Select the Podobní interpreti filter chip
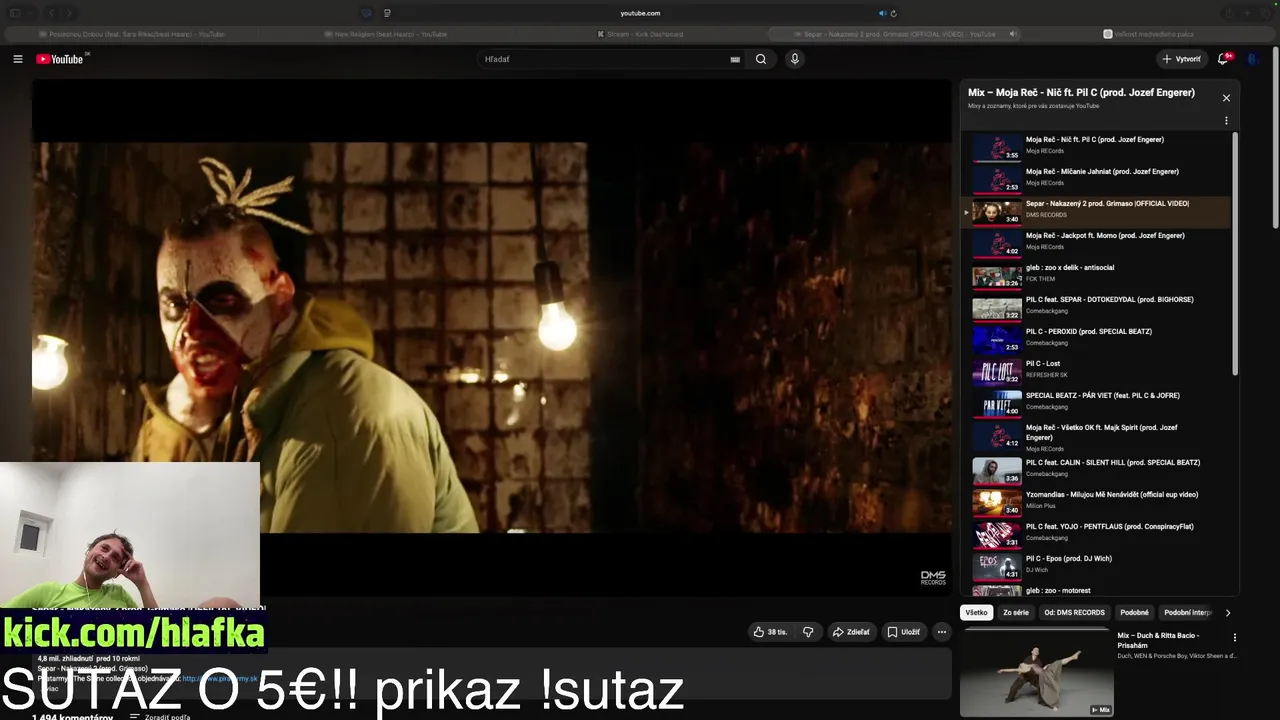The image size is (1280, 720). point(1187,613)
